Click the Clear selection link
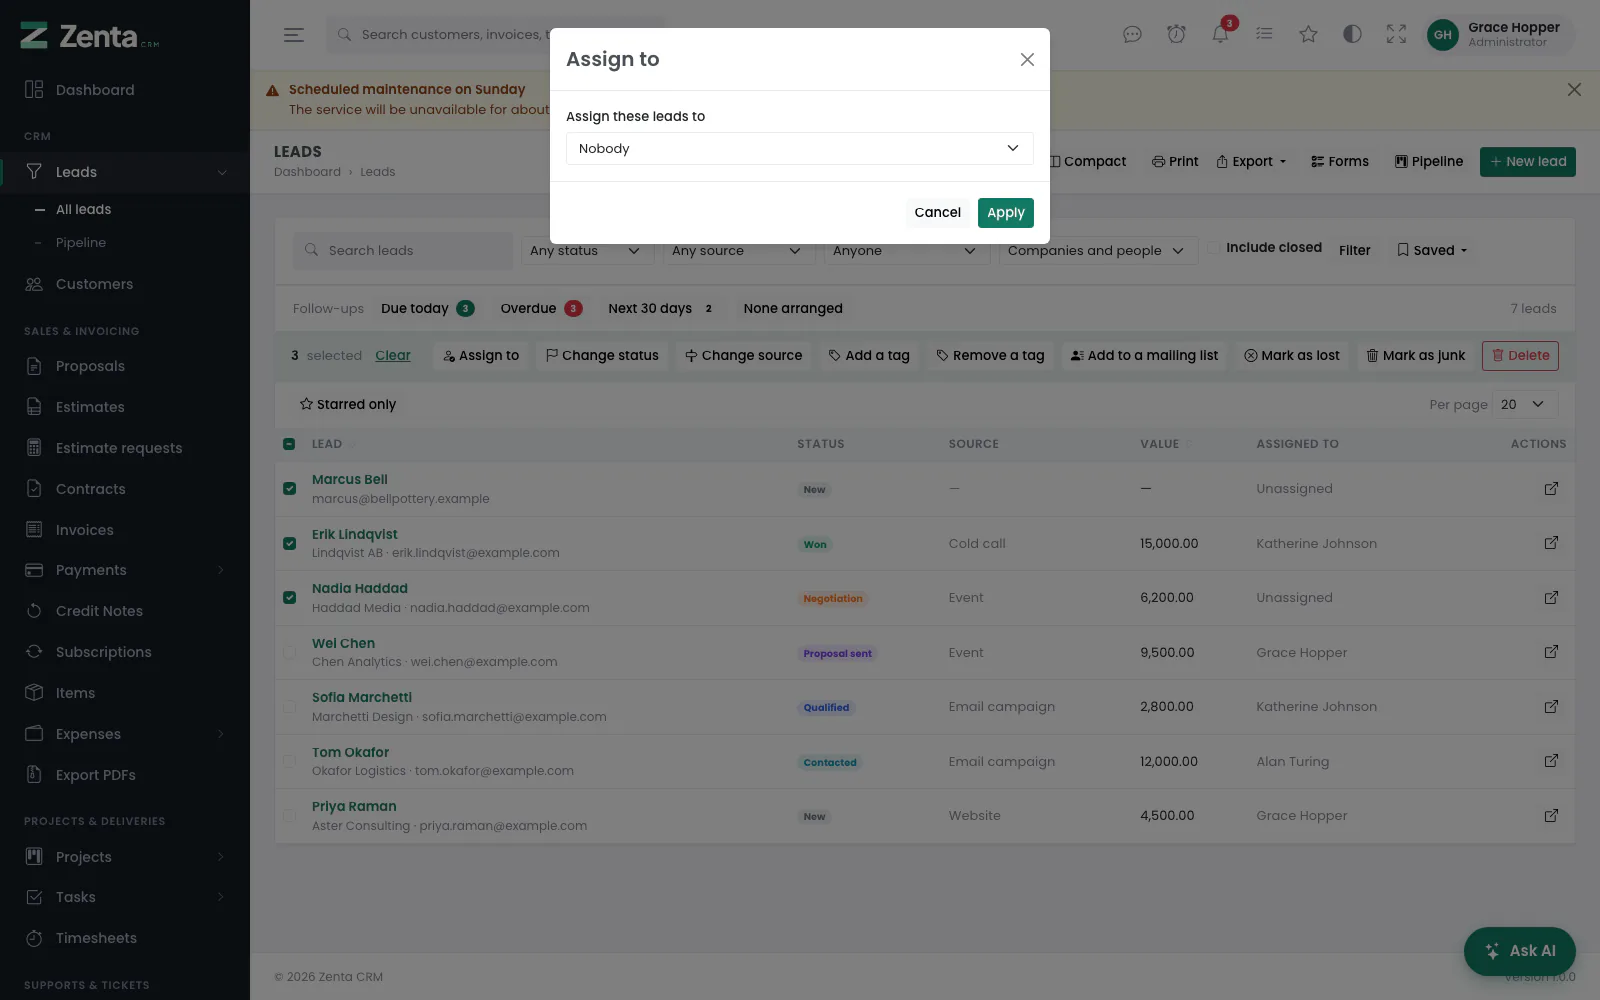This screenshot has width=1600, height=1000. click(393, 355)
